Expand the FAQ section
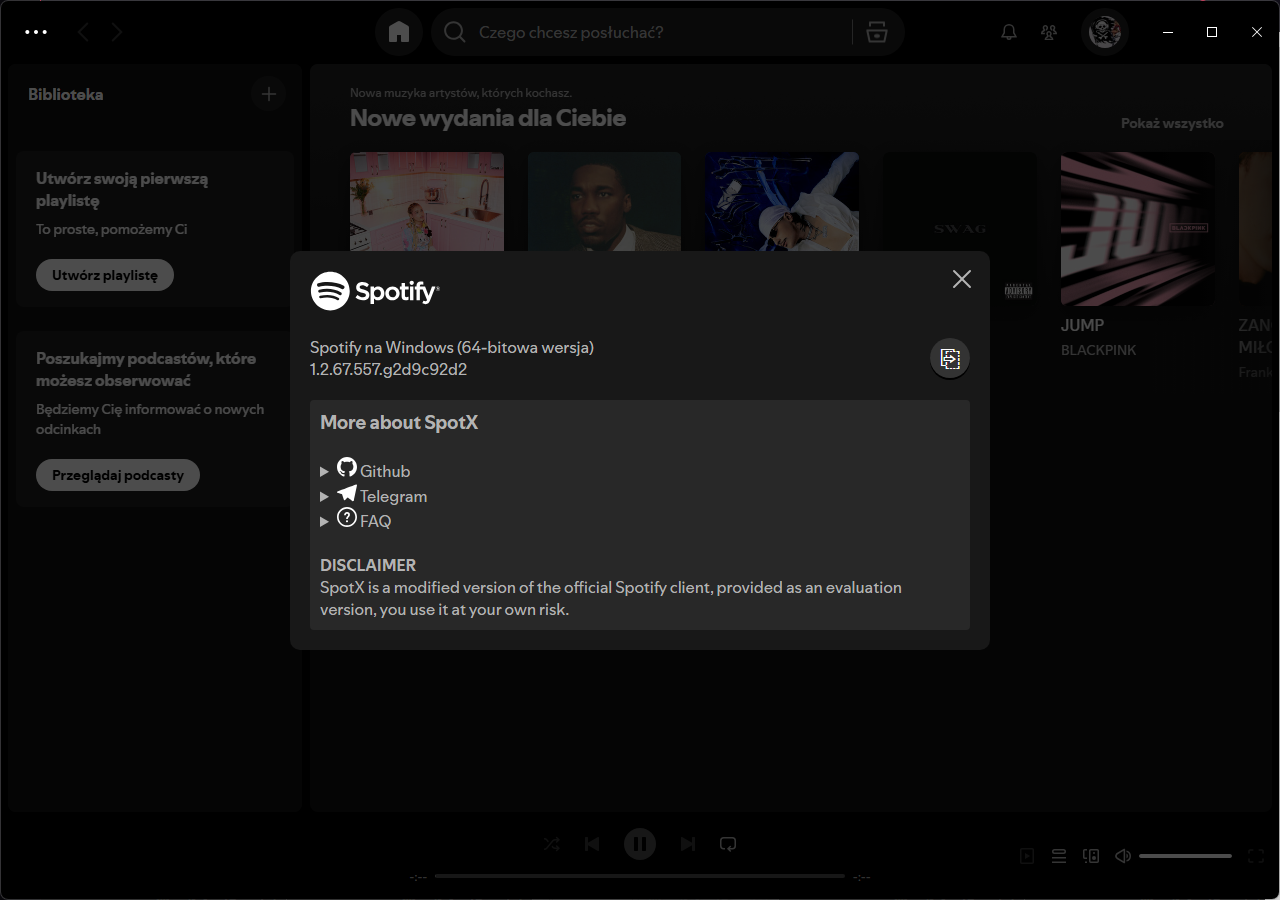Viewport: 1280px width, 900px height. [x=356, y=520]
